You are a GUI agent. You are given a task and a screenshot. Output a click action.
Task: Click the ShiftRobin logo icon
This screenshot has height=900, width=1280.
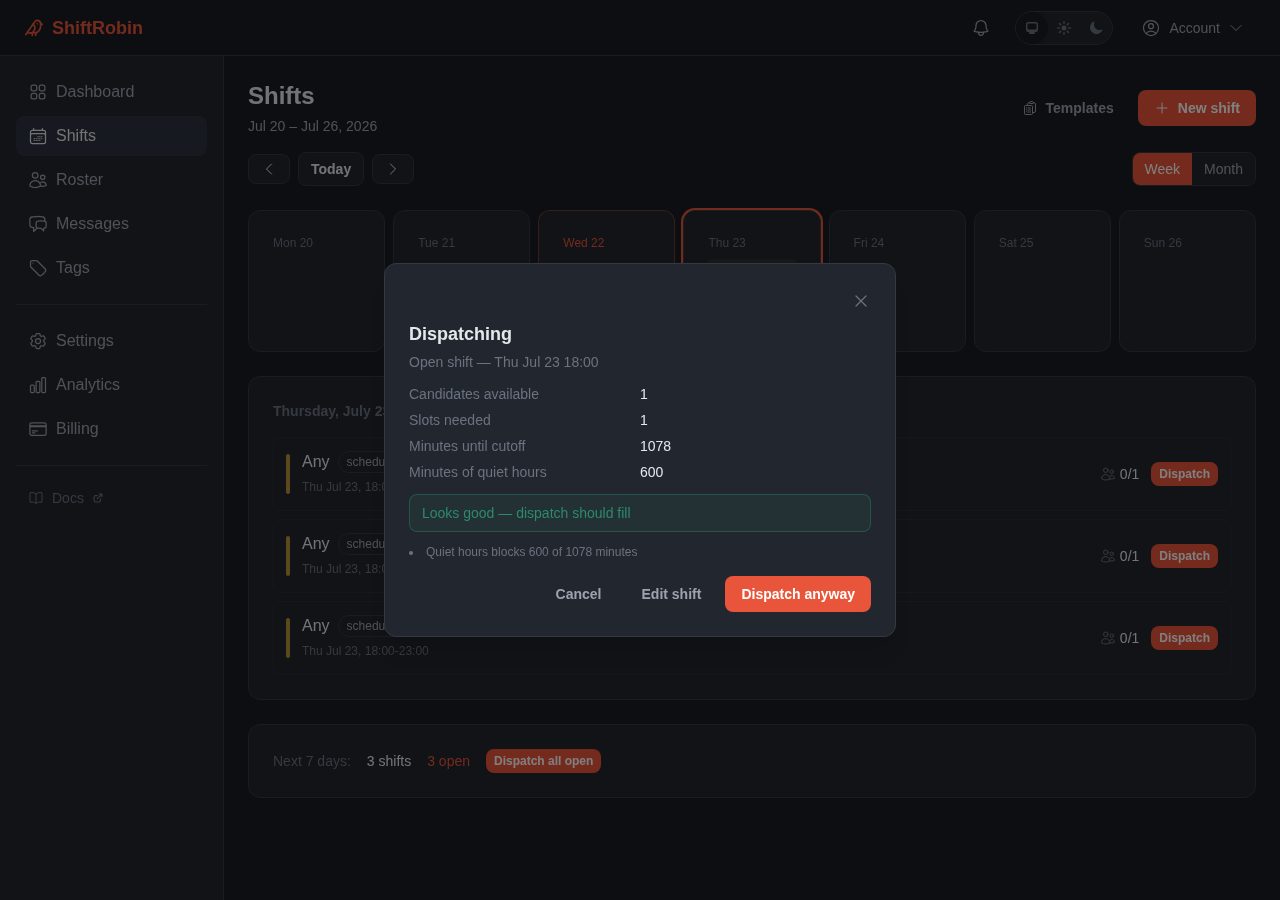pos(34,28)
